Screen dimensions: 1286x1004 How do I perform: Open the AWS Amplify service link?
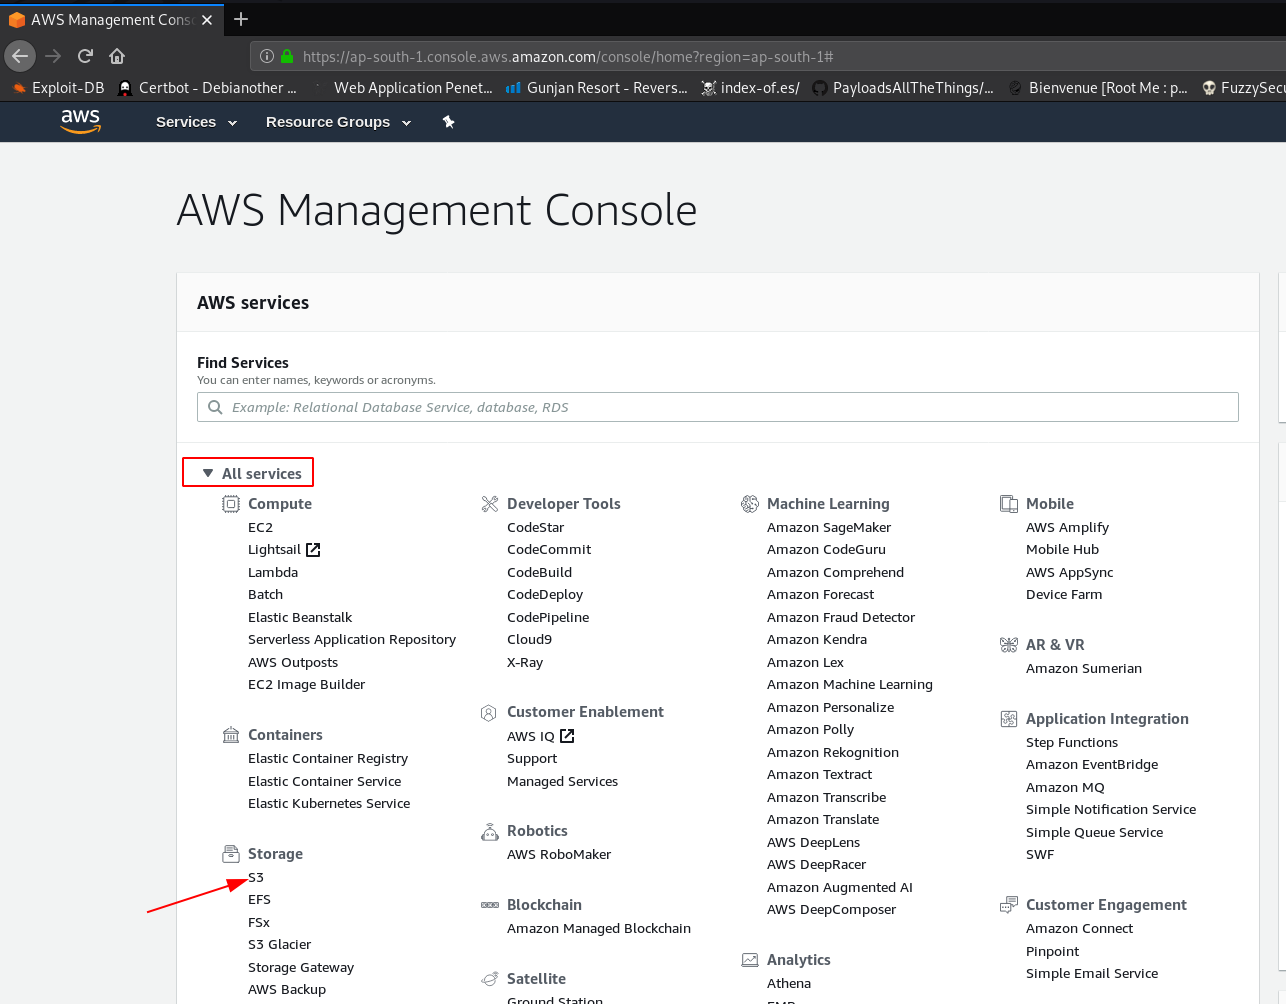[x=1067, y=528]
